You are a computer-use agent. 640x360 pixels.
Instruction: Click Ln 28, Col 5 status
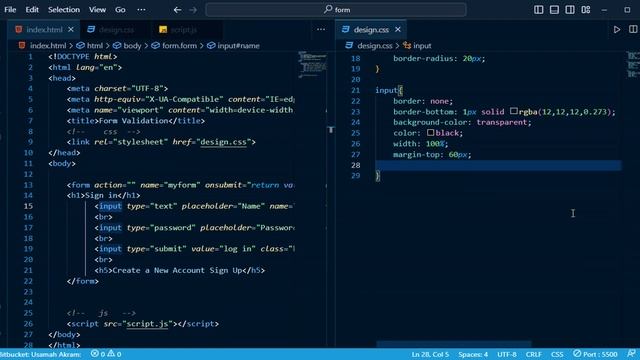[x=430, y=354]
